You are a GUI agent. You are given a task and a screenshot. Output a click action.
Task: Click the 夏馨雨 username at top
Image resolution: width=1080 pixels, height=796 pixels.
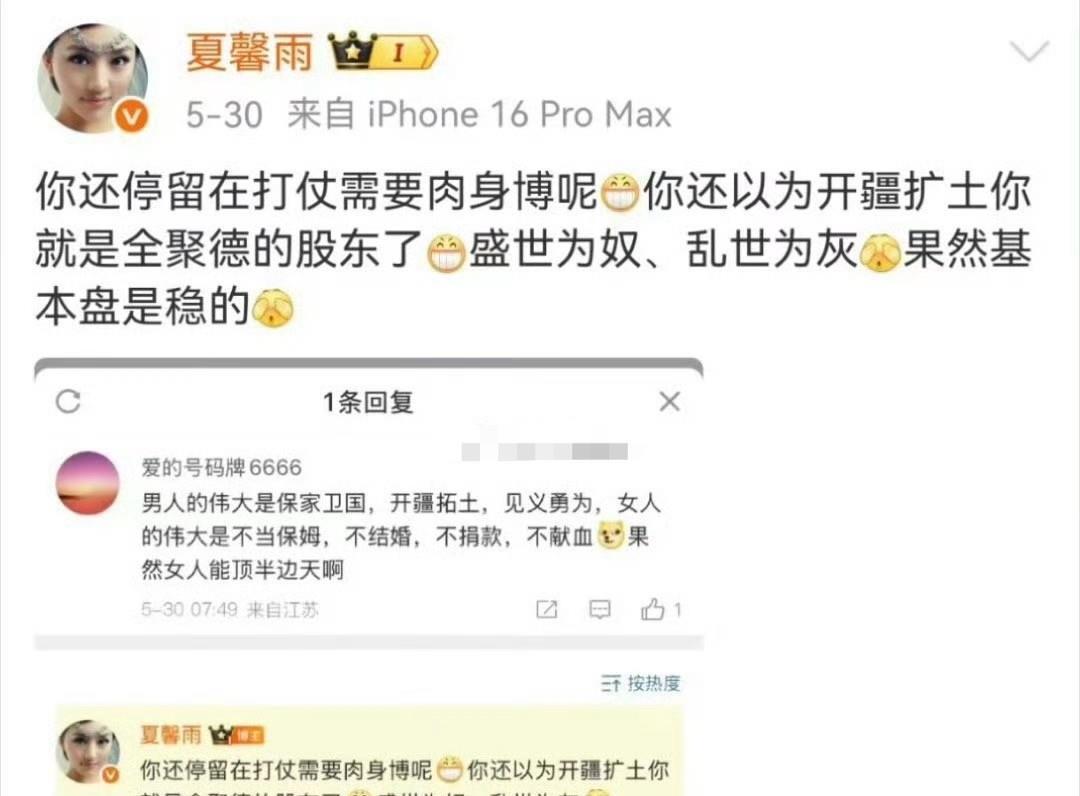pyautogui.click(x=250, y=52)
